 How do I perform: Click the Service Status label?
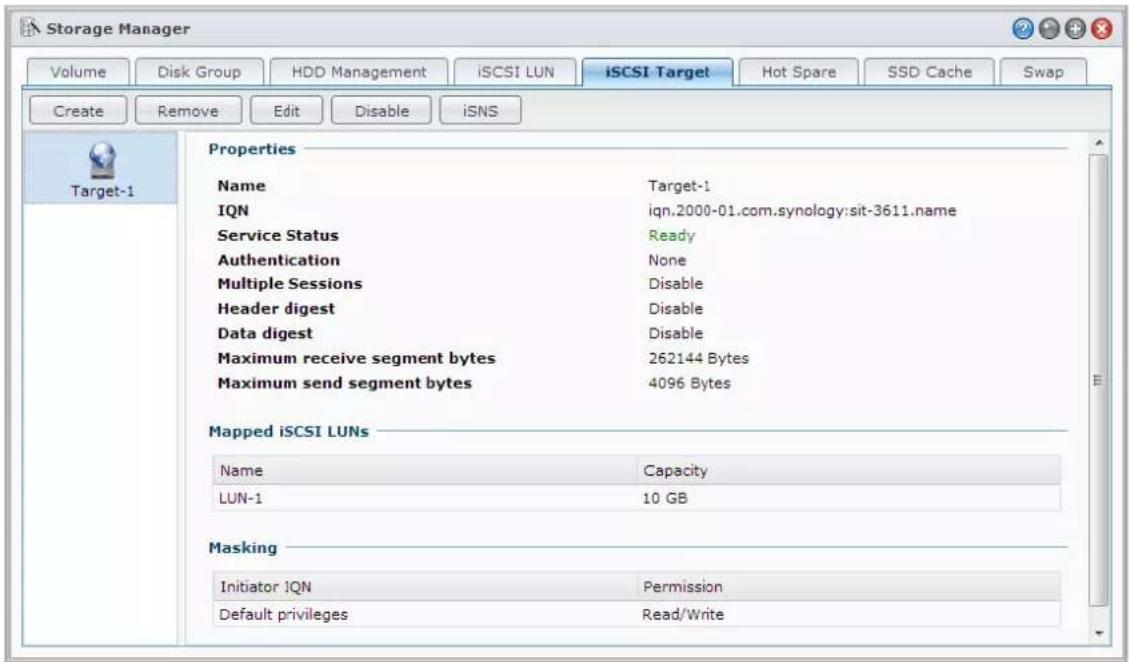click(x=278, y=236)
